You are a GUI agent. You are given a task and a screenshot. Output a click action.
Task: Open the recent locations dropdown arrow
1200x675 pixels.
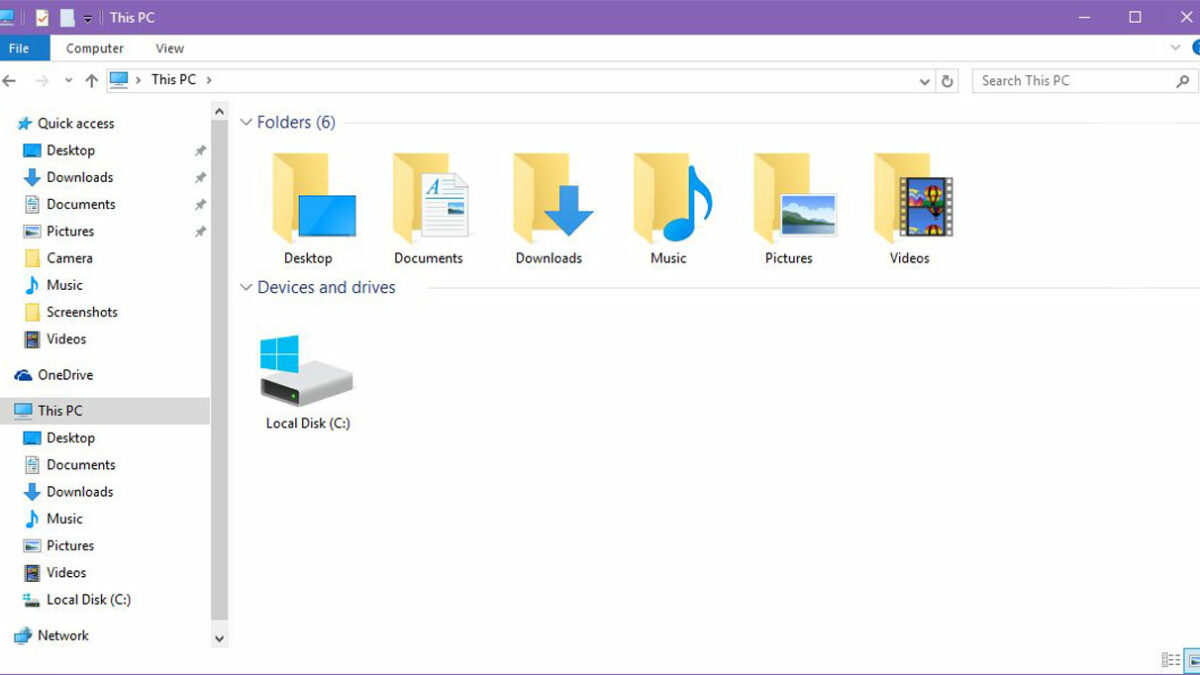(68, 81)
